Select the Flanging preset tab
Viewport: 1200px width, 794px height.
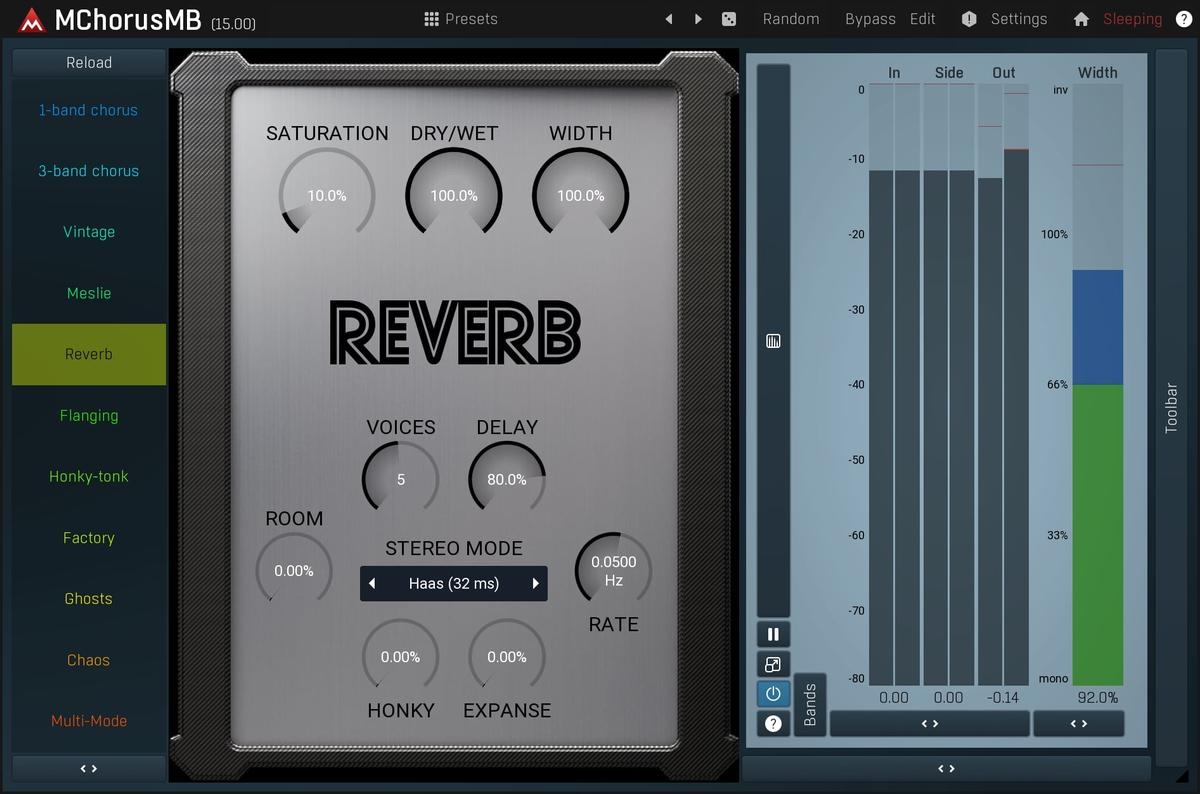(89, 416)
